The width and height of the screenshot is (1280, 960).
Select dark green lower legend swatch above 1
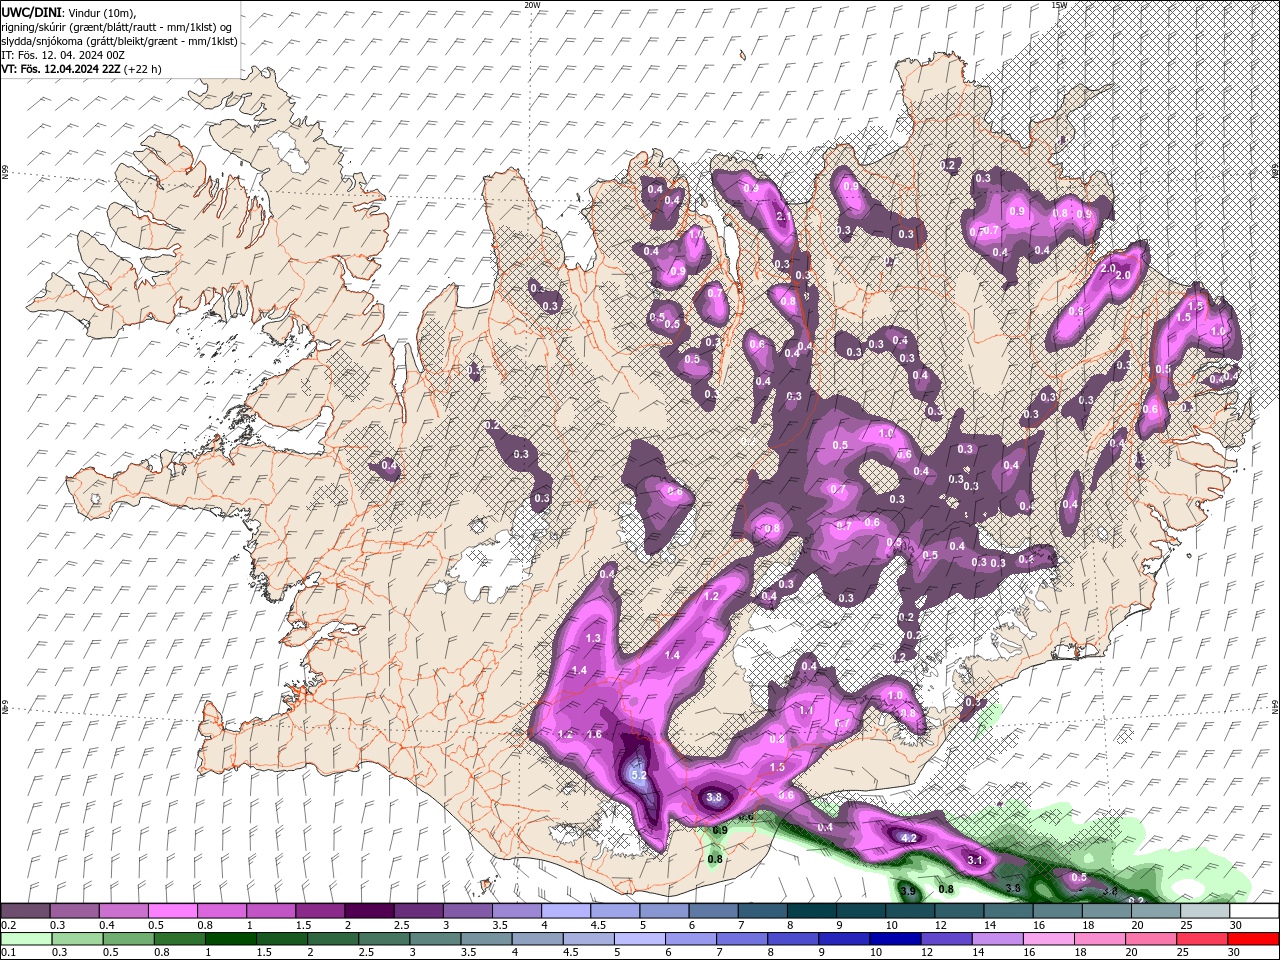[229, 938]
